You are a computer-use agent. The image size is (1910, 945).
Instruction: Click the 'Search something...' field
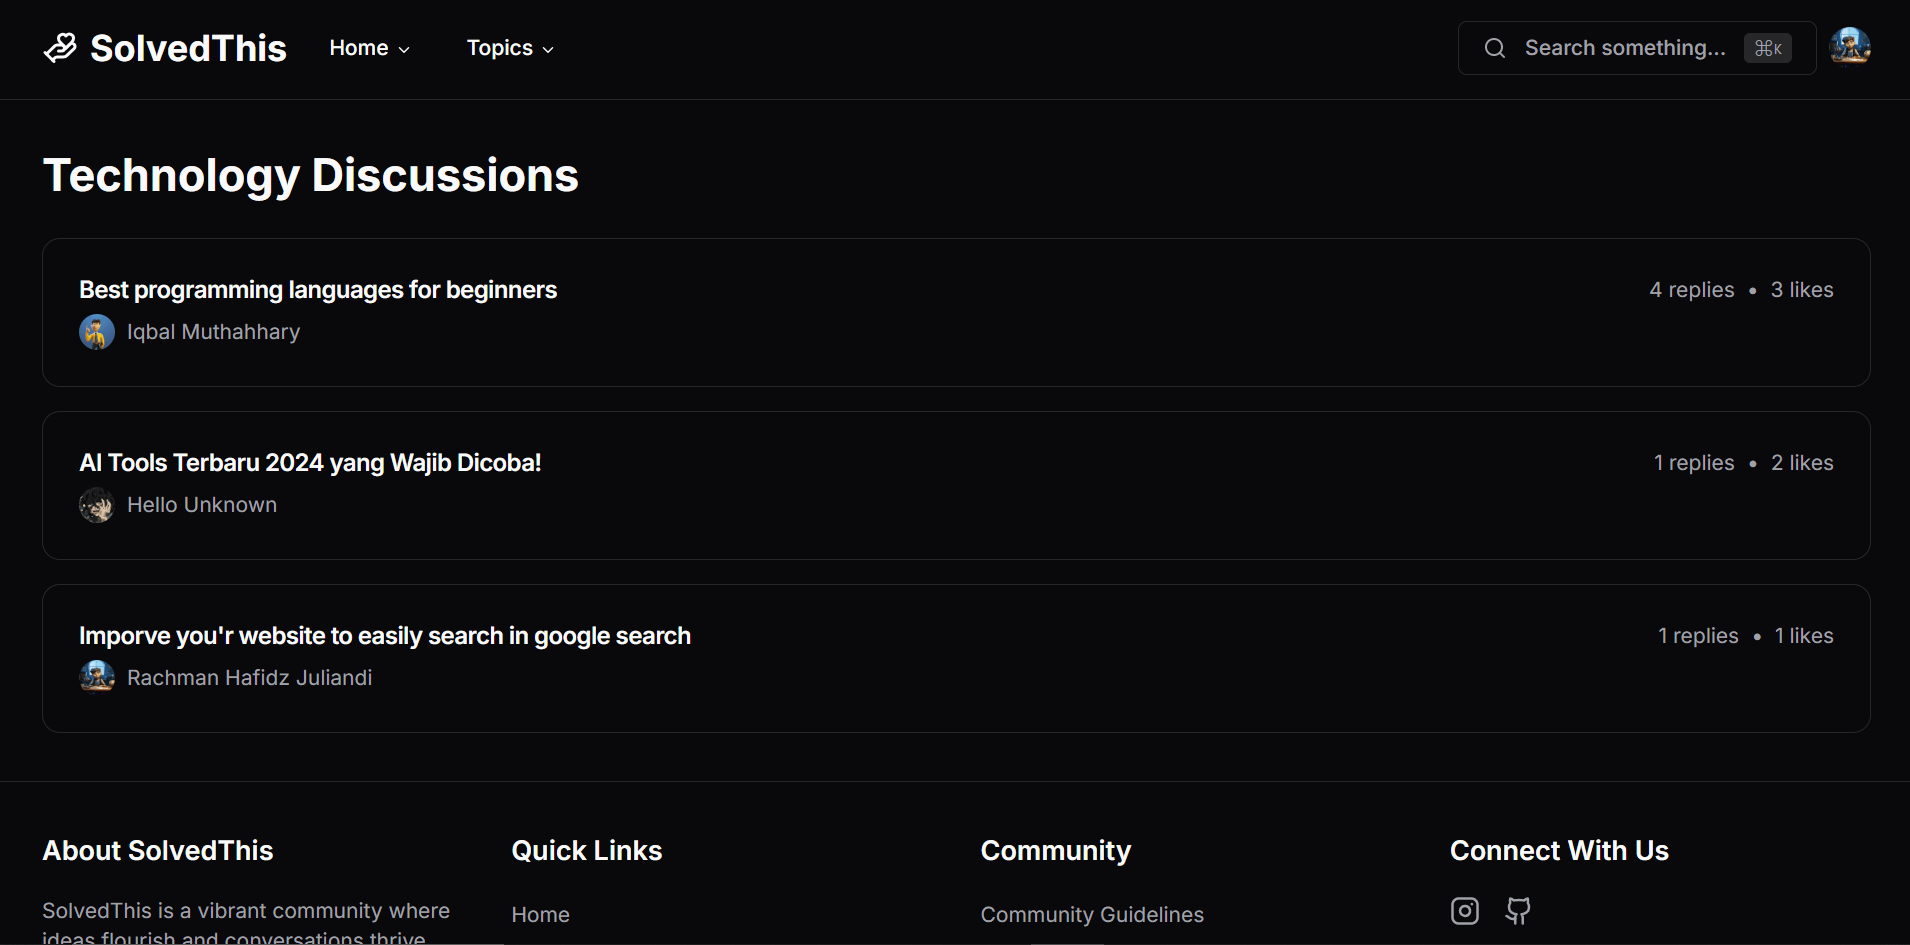pos(1624,48)
